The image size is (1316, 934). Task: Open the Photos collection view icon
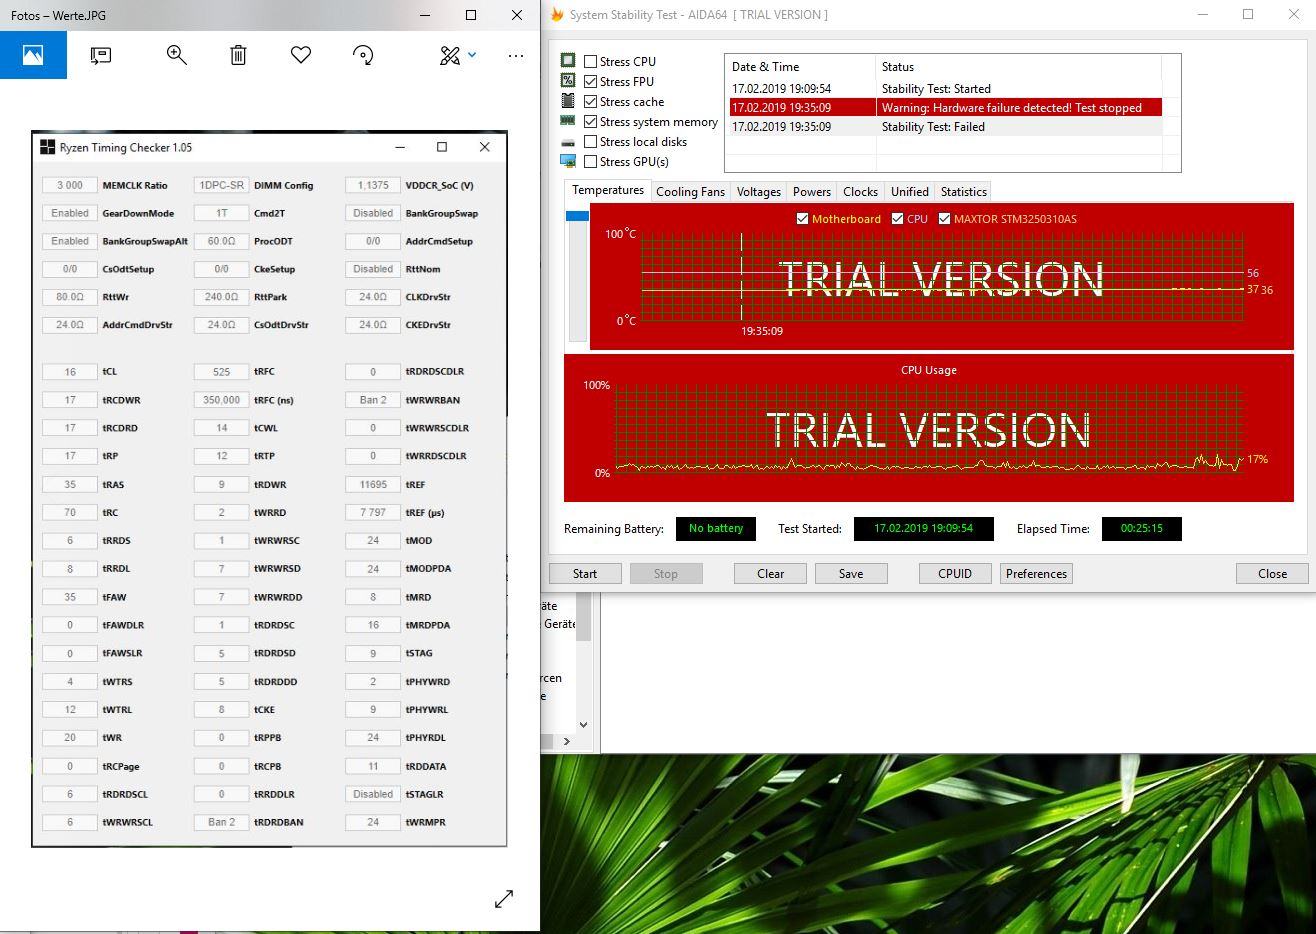pyautogui.click(x=33, y=55)
